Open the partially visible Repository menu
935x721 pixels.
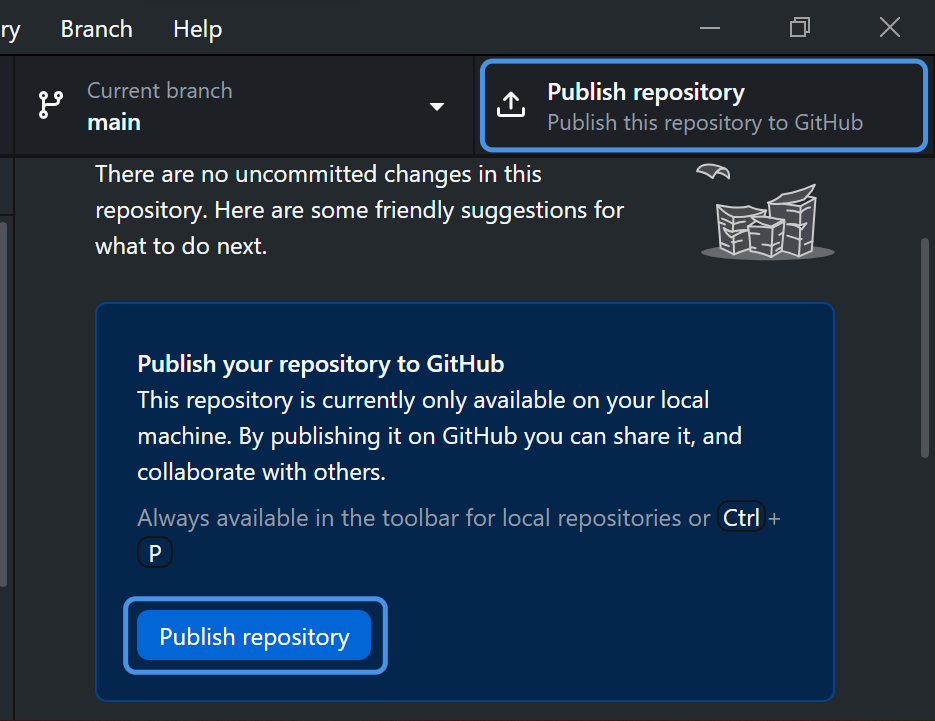[10, 29]
